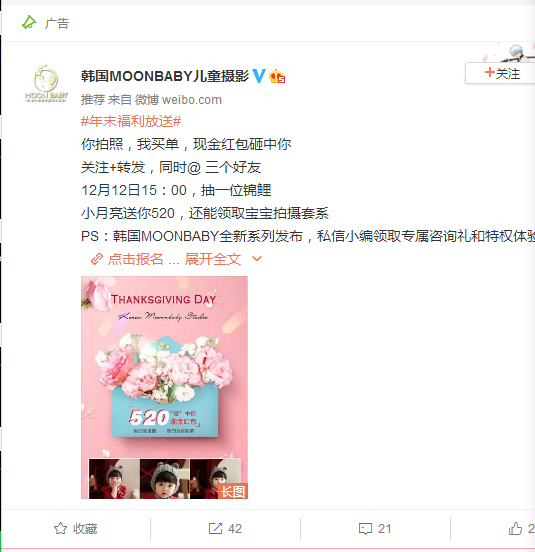Screen dimensions: 535x552
Task: Click the 广告 ad label
Action: pos(57,24)
